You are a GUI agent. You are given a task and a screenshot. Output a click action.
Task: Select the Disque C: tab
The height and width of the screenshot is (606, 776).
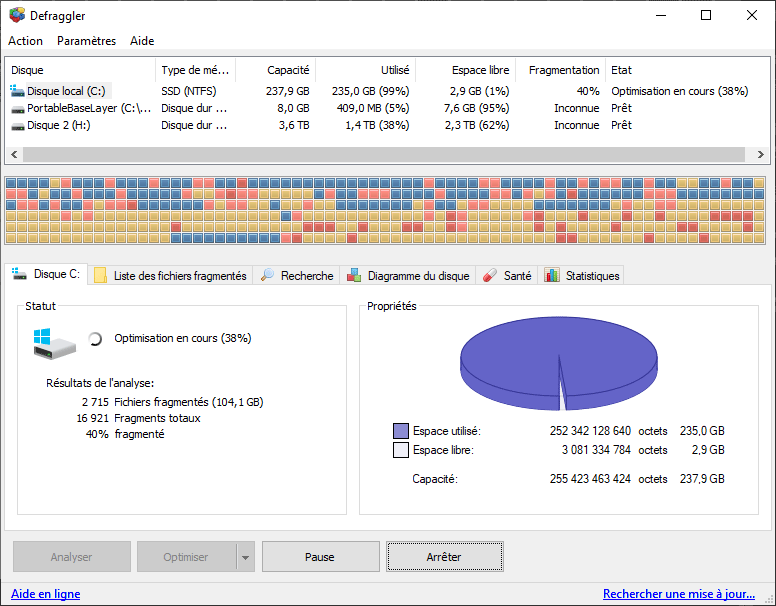click(46, 274)
